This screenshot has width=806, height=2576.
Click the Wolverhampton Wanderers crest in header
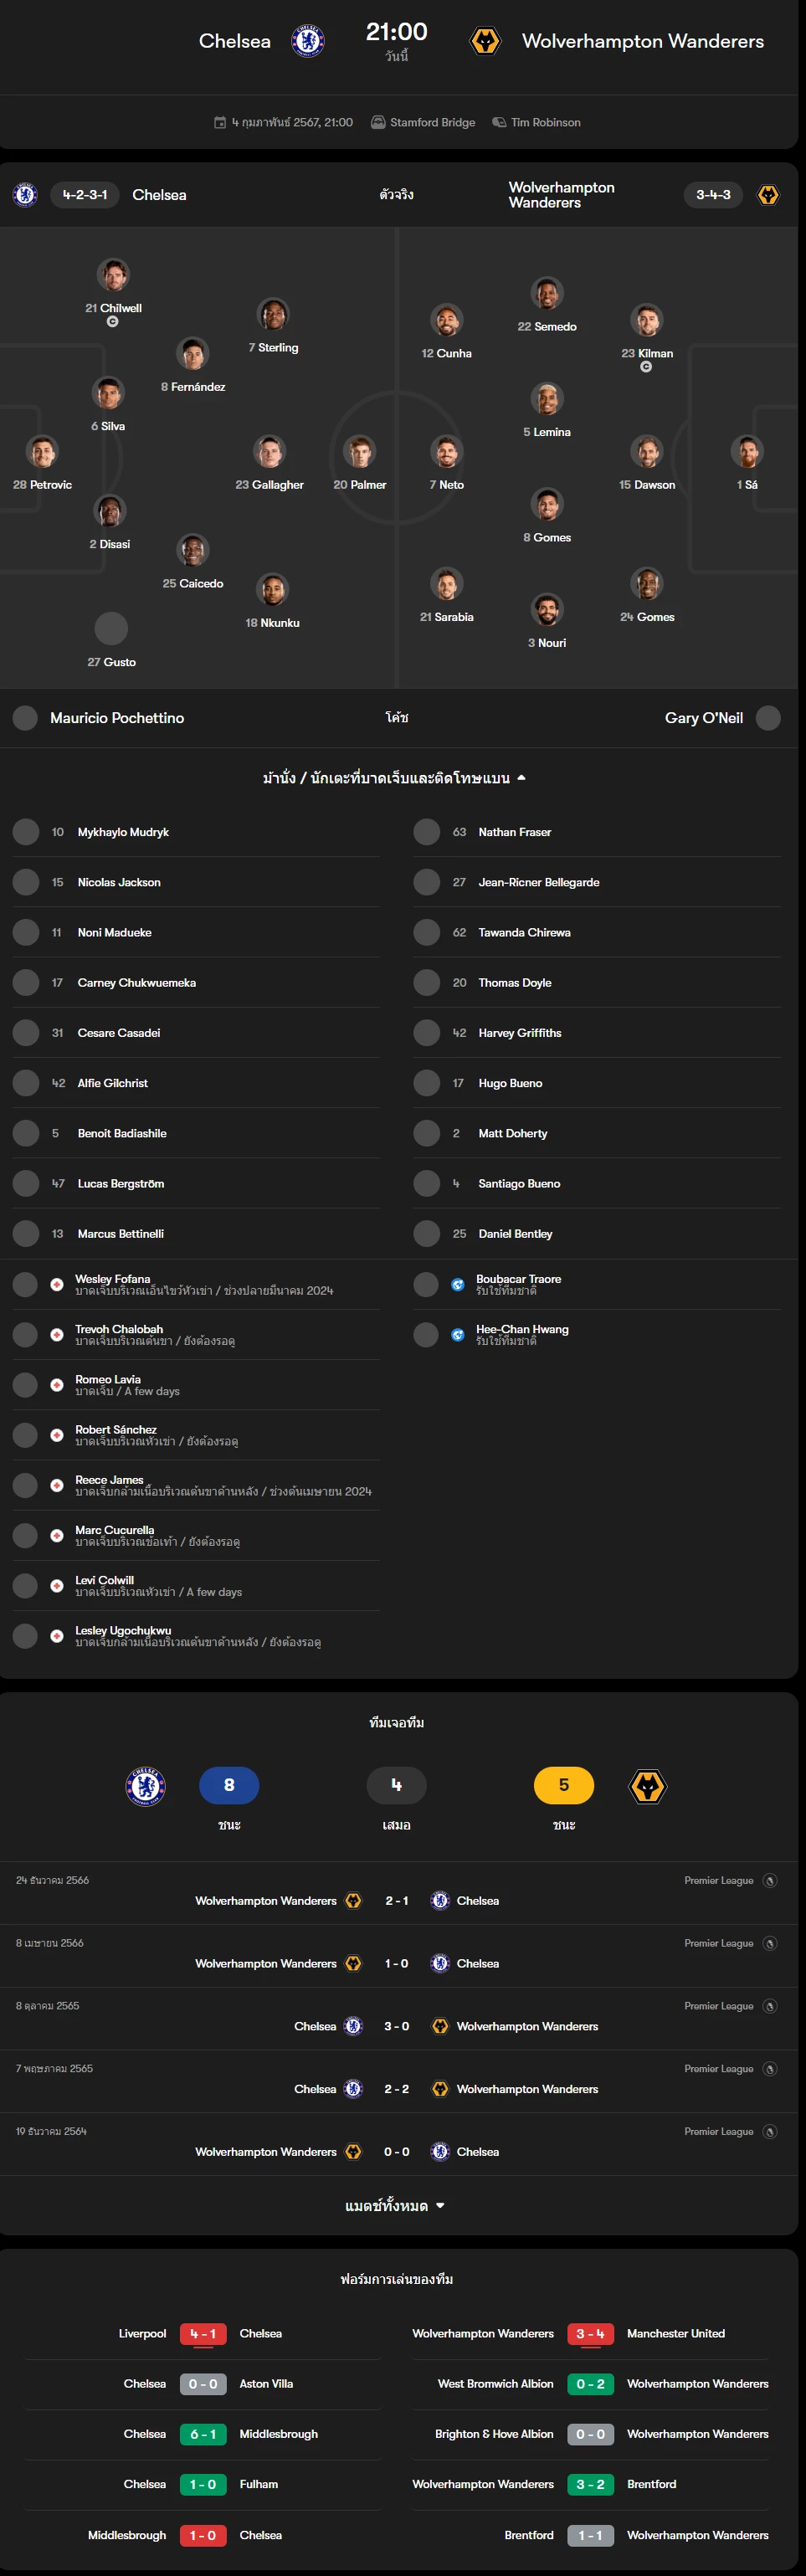[x=485, y=41]
